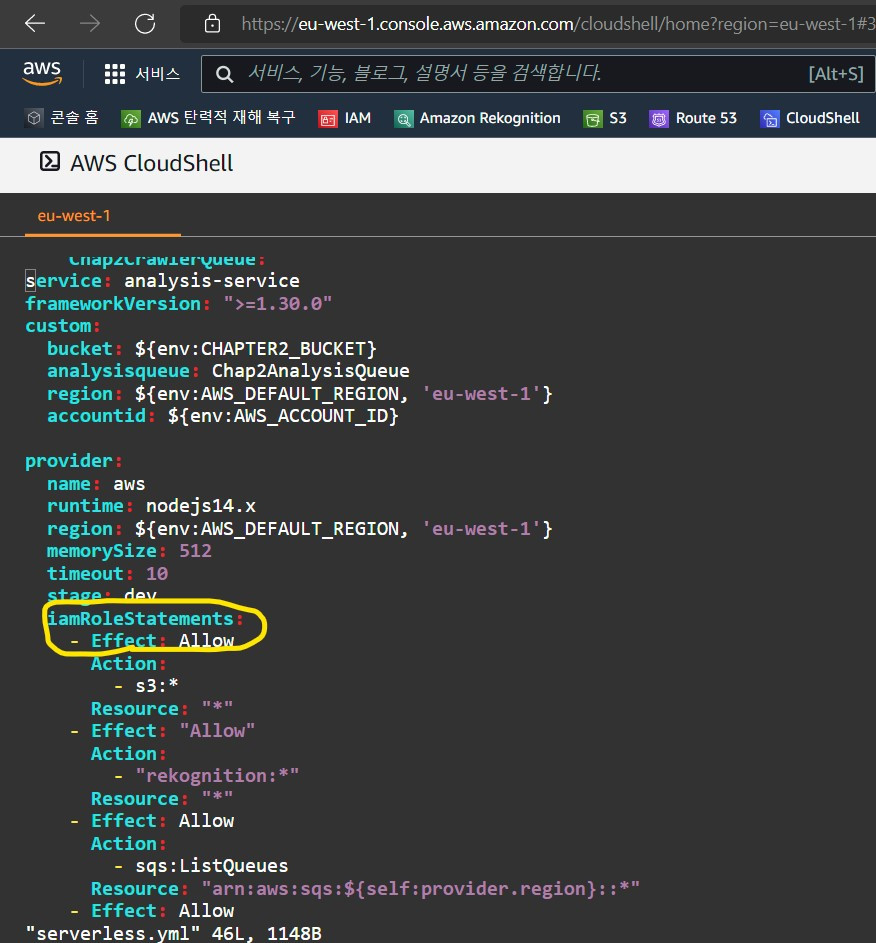The width and height of the screenshot is (876, 943).
Task: Click the Route 53 icon
Action: click(x=659, y=119)
